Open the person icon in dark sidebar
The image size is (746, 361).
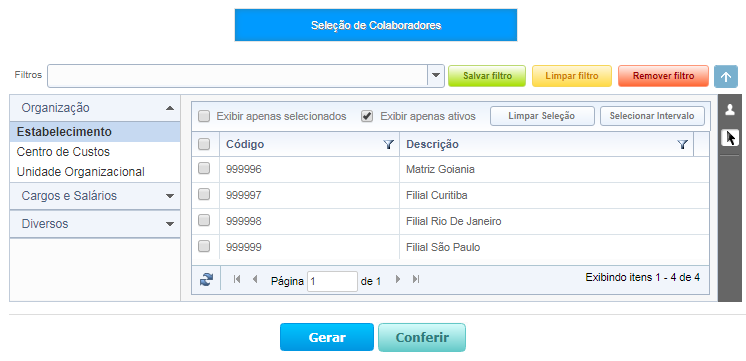730,110
